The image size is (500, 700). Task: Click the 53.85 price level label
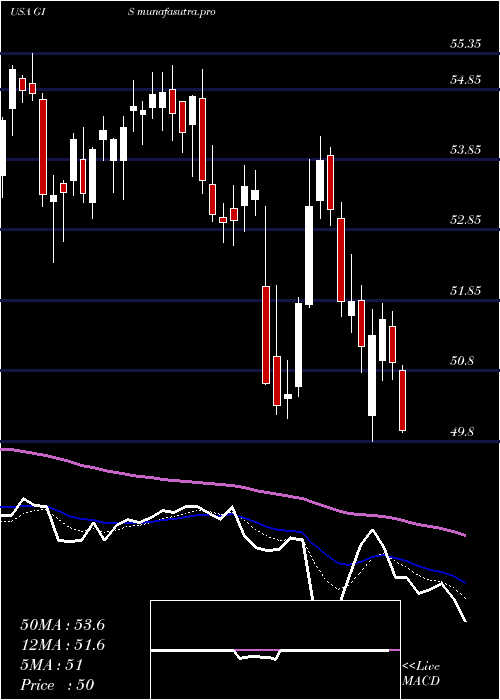[467, 150]
